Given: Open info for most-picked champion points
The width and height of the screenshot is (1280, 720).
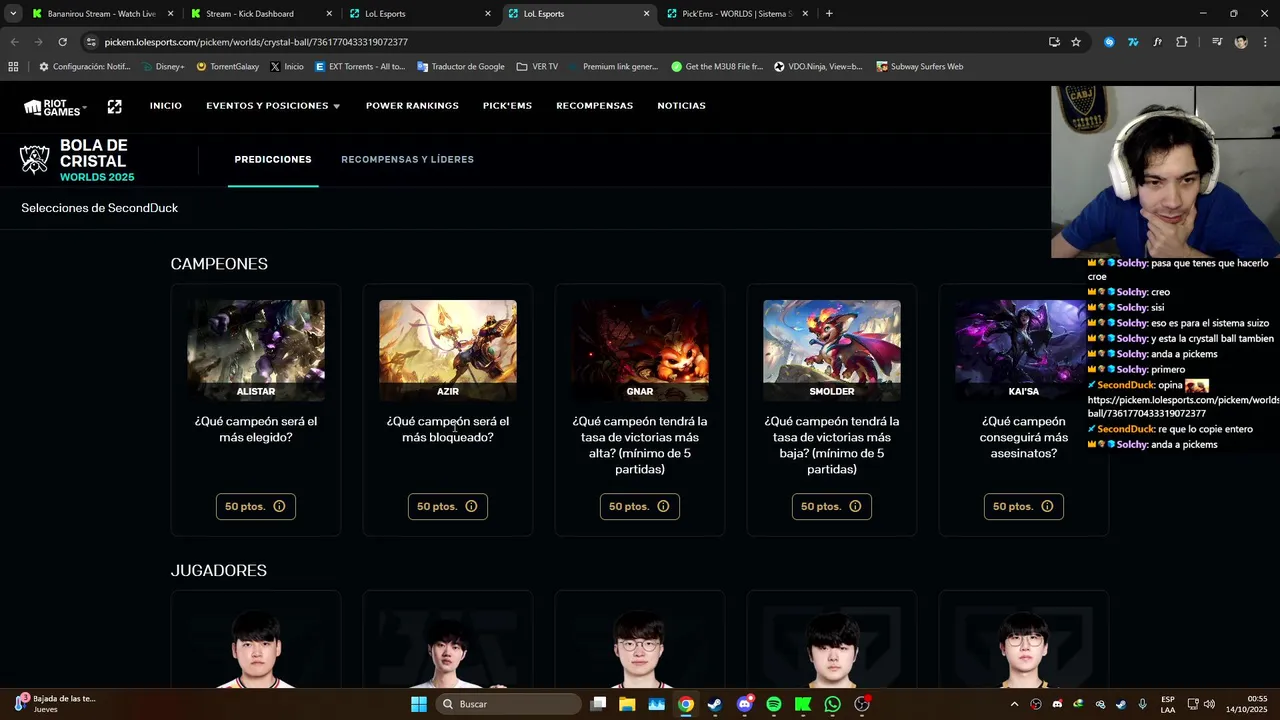Looking at the screenshot, I should [279, 506].
